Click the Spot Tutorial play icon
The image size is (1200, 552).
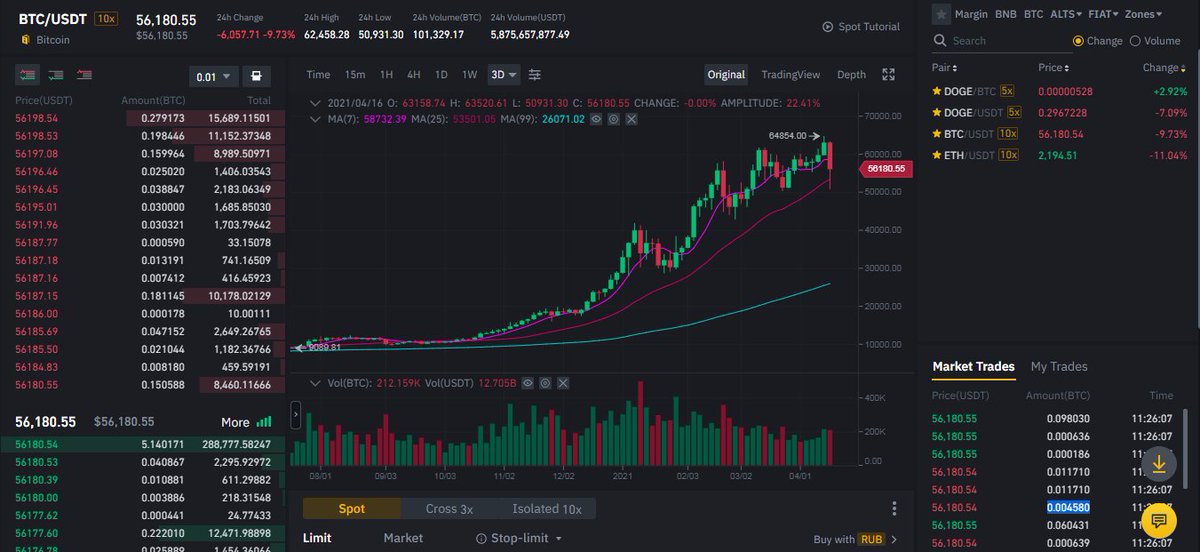tap(827, 27)
